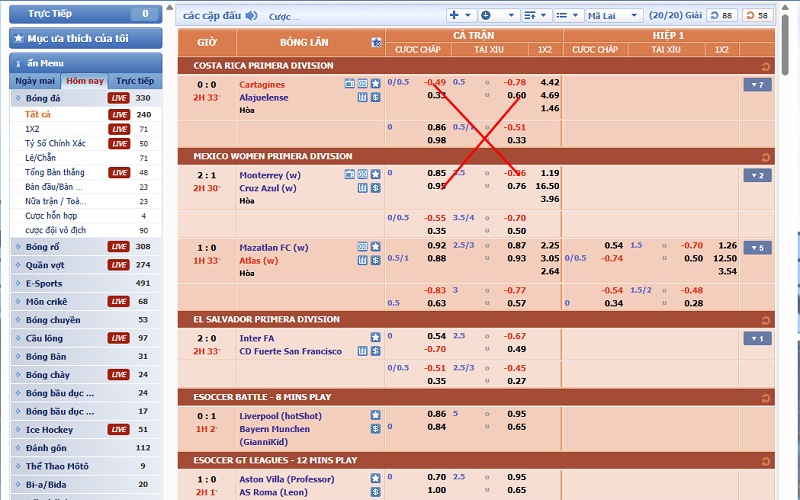Click the orange refresh button showing 58
The image size is (800, 500).
click(757, 16)
